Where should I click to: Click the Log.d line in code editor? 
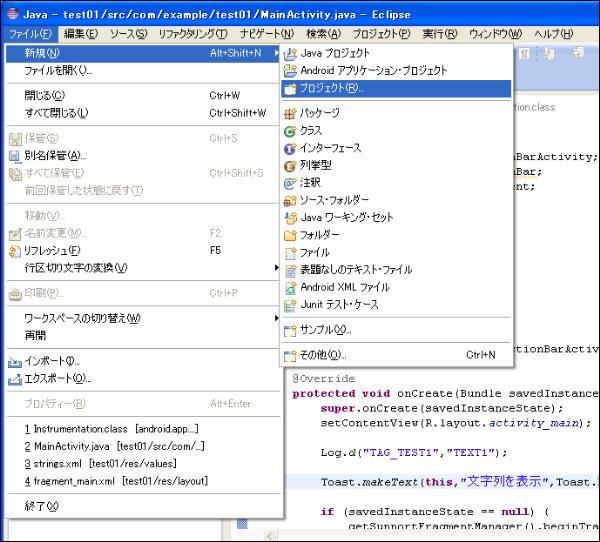tap(414, 453)
